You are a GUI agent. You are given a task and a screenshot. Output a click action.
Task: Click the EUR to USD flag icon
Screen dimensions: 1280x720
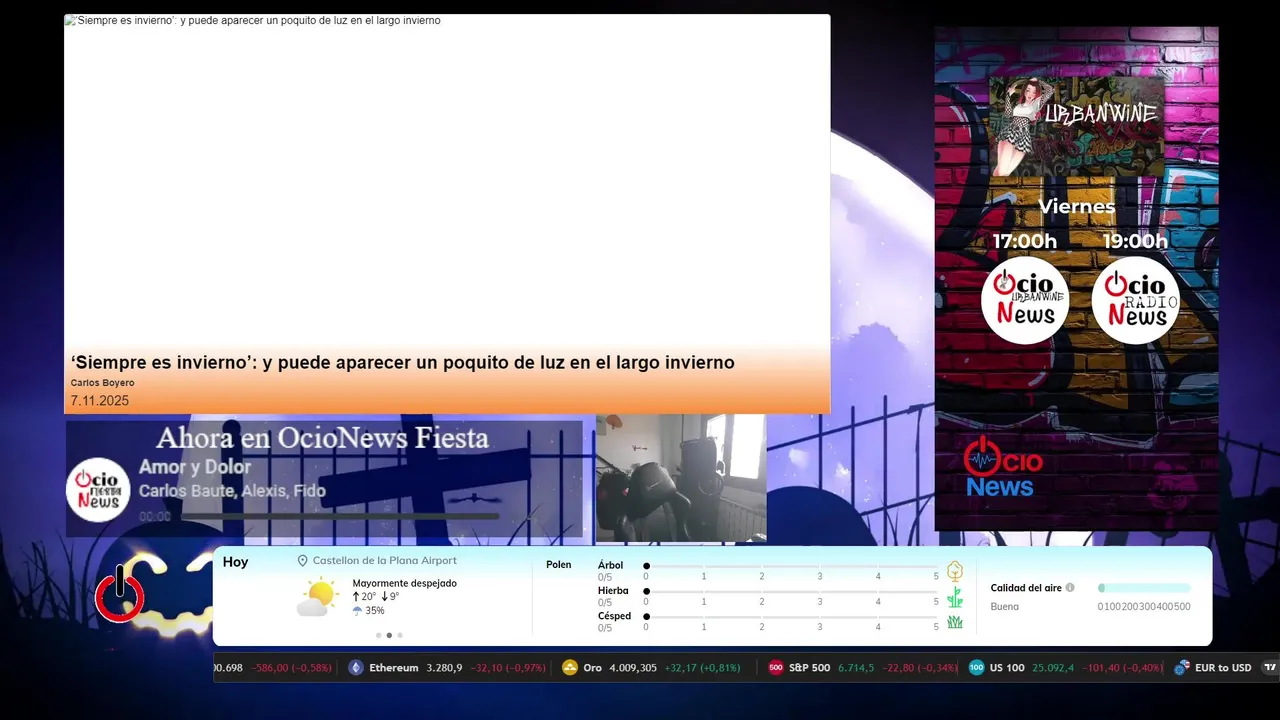click(1182, 668)
